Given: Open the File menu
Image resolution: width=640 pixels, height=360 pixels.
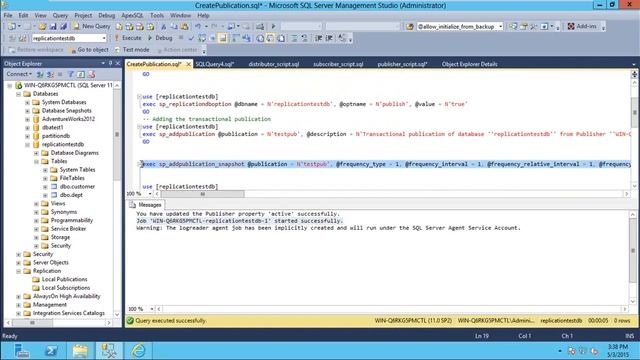Looking at the screenshot, I should [x=8, y=15].
